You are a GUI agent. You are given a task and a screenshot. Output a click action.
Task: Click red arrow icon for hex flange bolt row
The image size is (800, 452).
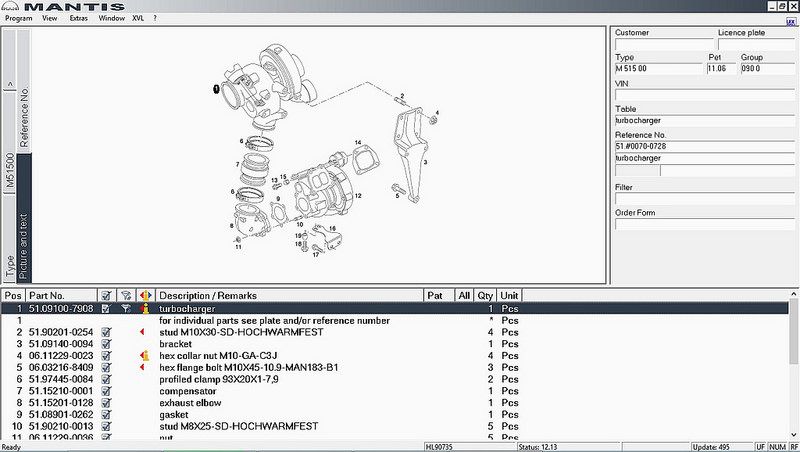[x=142, y=367]
